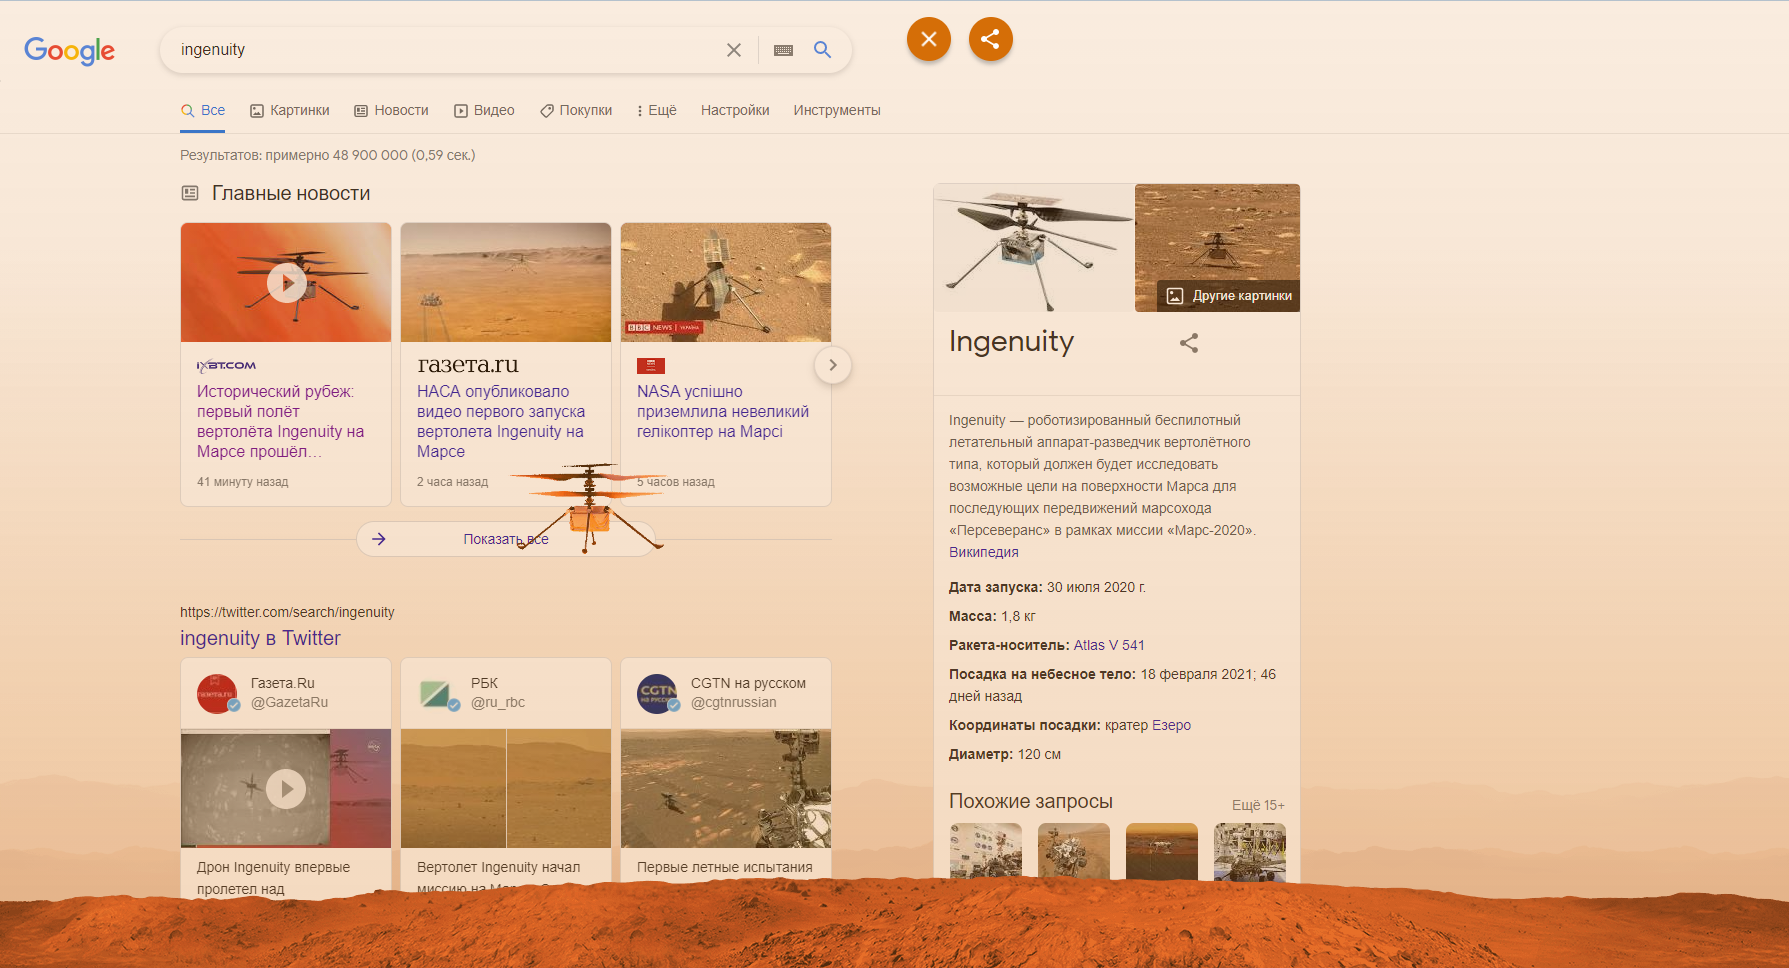
Task: Open fourth related search thumbnail
Action: coord(1250,852)
